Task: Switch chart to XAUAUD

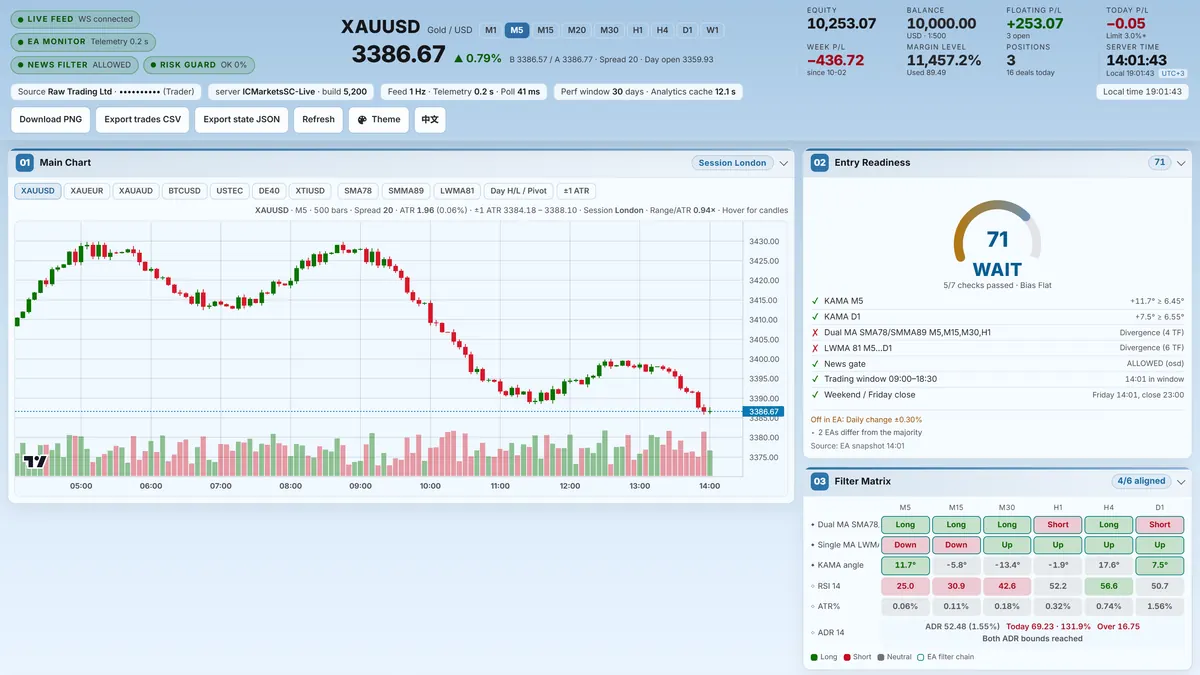Action: [136, 191]
